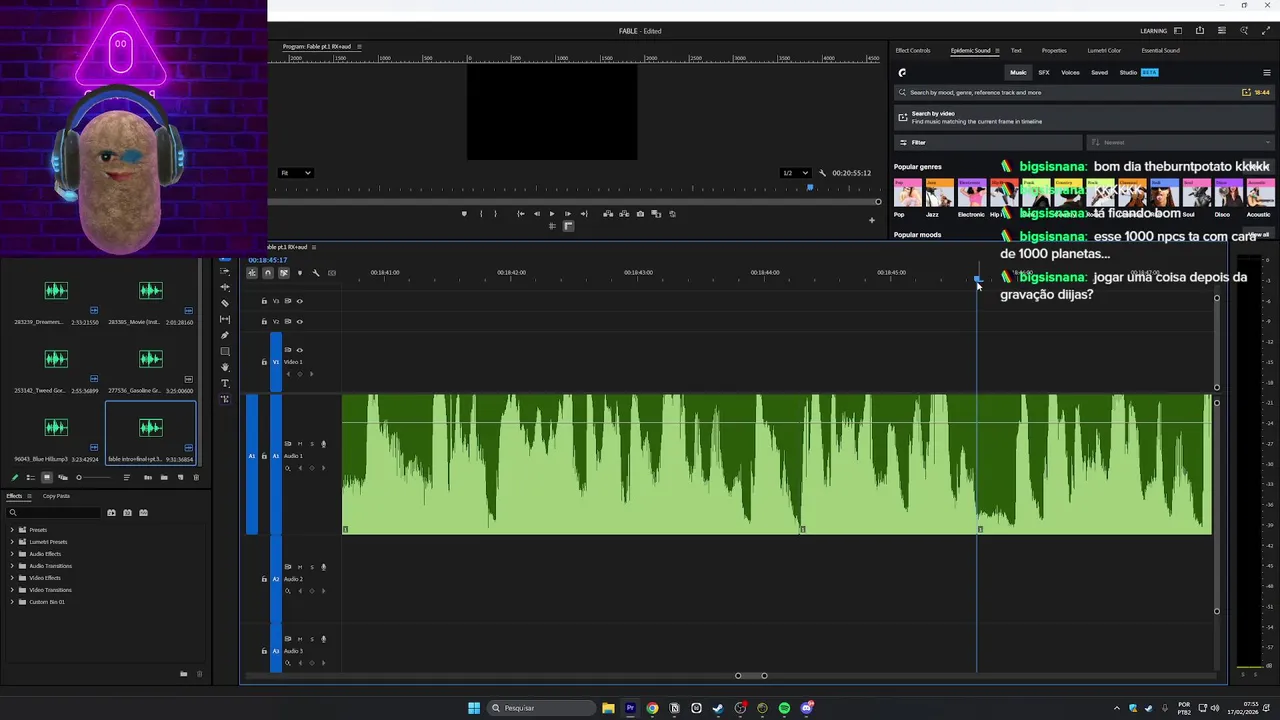Toggle V2 track output eye
The image size is (1280, 720).
click(300, 321)
